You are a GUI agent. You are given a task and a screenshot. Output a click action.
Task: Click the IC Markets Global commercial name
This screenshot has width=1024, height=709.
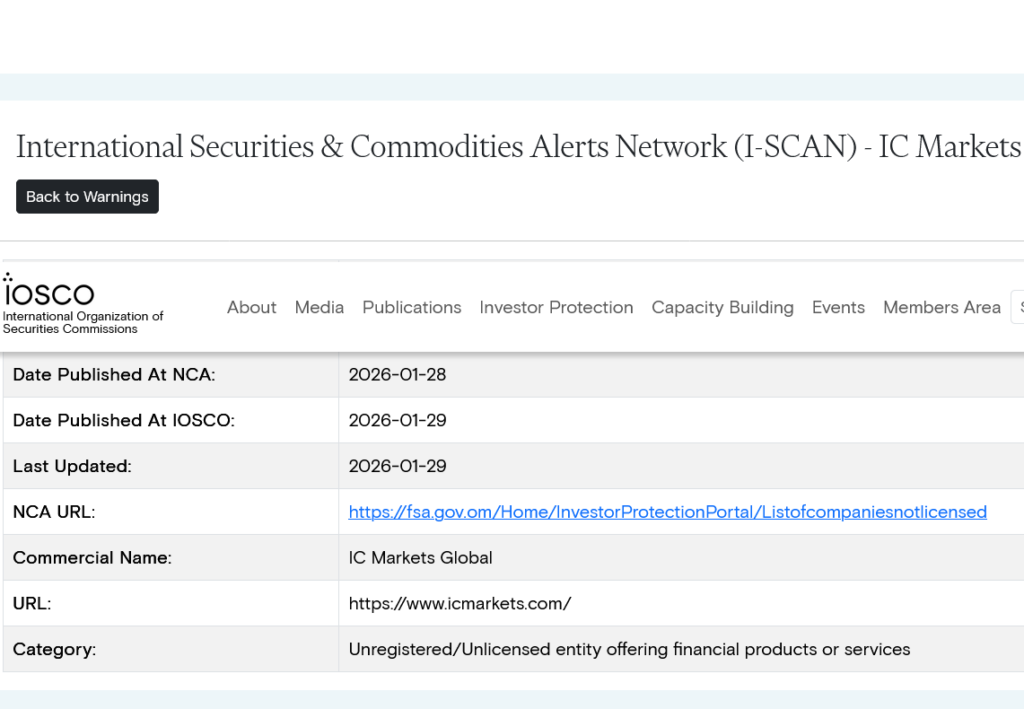coord(420,558)
